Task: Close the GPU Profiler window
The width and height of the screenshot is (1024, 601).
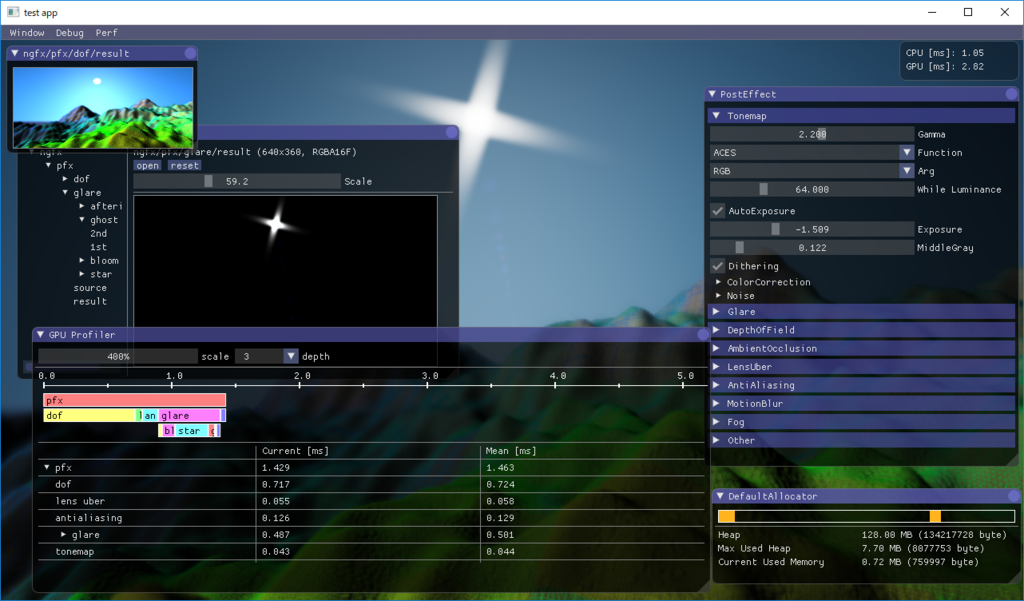Action: click(703, 334)
